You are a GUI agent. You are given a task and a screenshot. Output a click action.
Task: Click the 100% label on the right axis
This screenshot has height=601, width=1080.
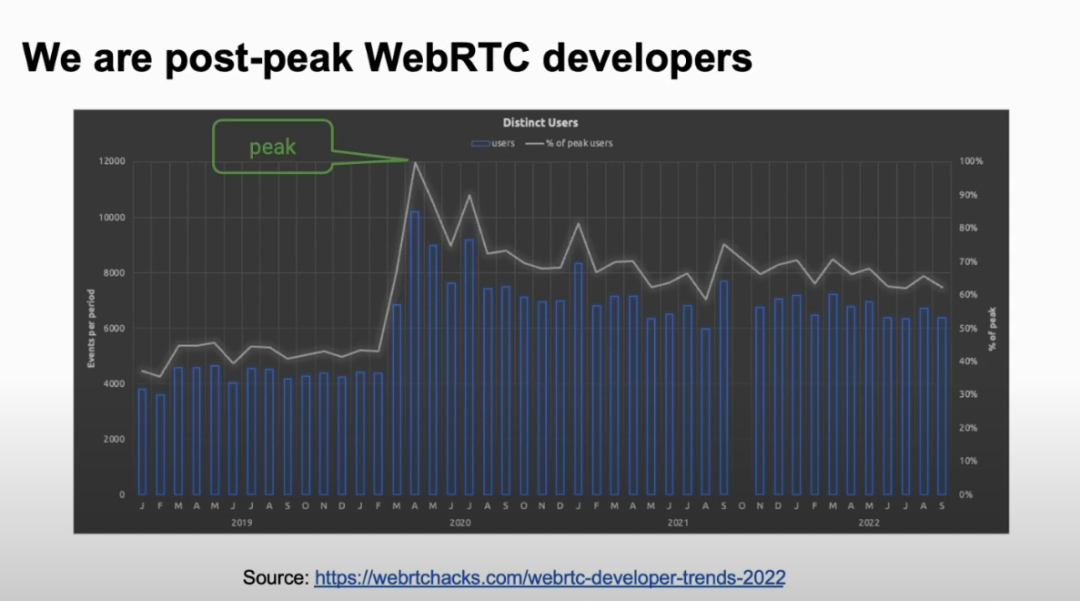(x=973, y=162)
